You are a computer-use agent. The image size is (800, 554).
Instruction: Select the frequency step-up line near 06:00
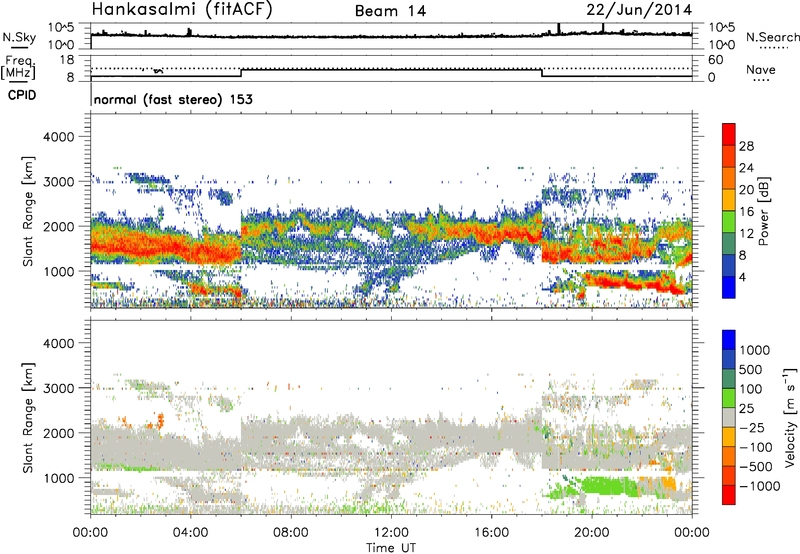pyautogui.click(x=241, y=73)
